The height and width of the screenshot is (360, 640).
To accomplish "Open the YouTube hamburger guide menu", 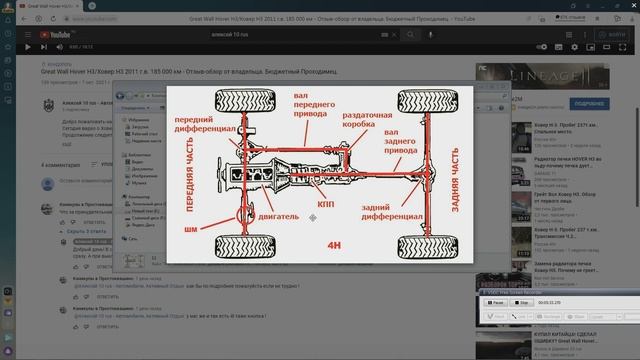I will (28, 35).
